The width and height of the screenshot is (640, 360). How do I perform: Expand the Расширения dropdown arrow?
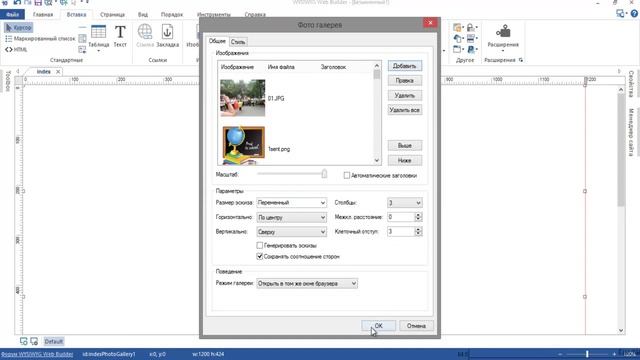503,51
